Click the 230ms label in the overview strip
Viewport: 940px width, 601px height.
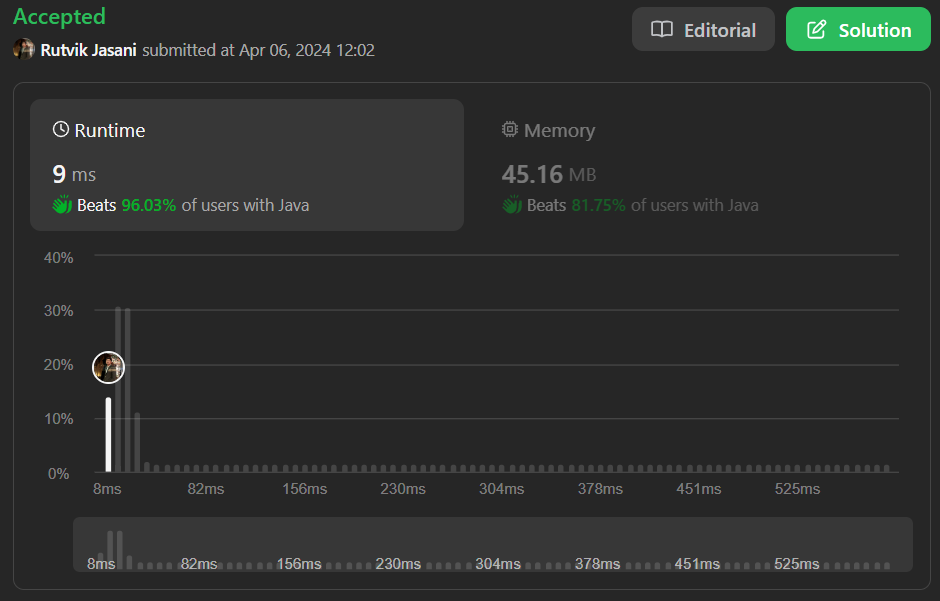398,564
